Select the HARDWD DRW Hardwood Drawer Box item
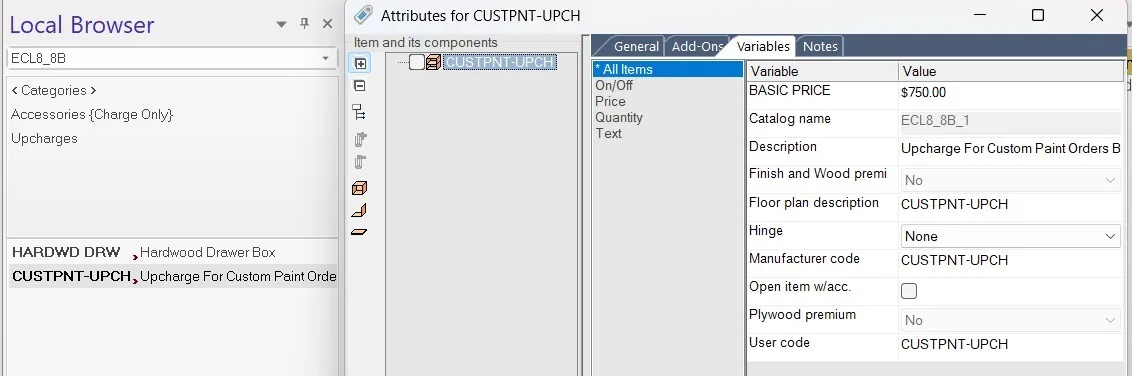The height and width of the screenshot is (376, 1132). click(173, 253)
